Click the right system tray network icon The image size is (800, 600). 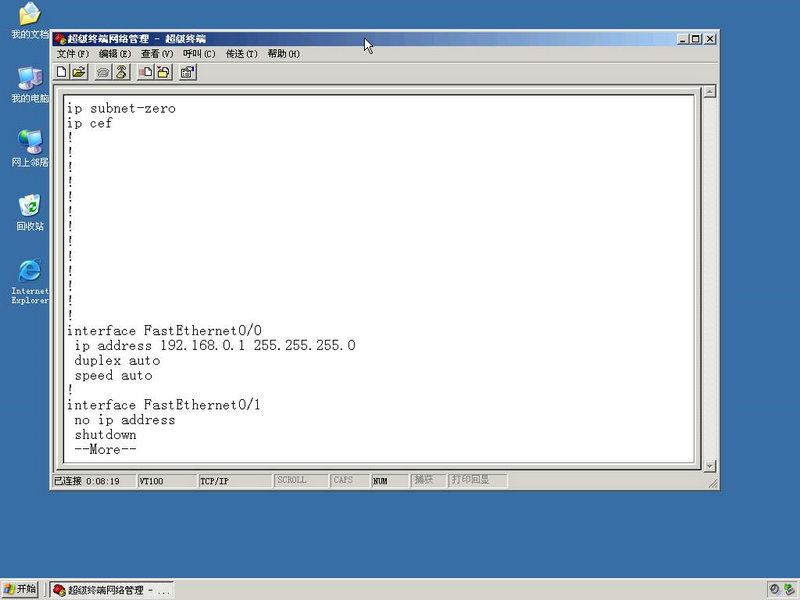(x=790, y=589)
